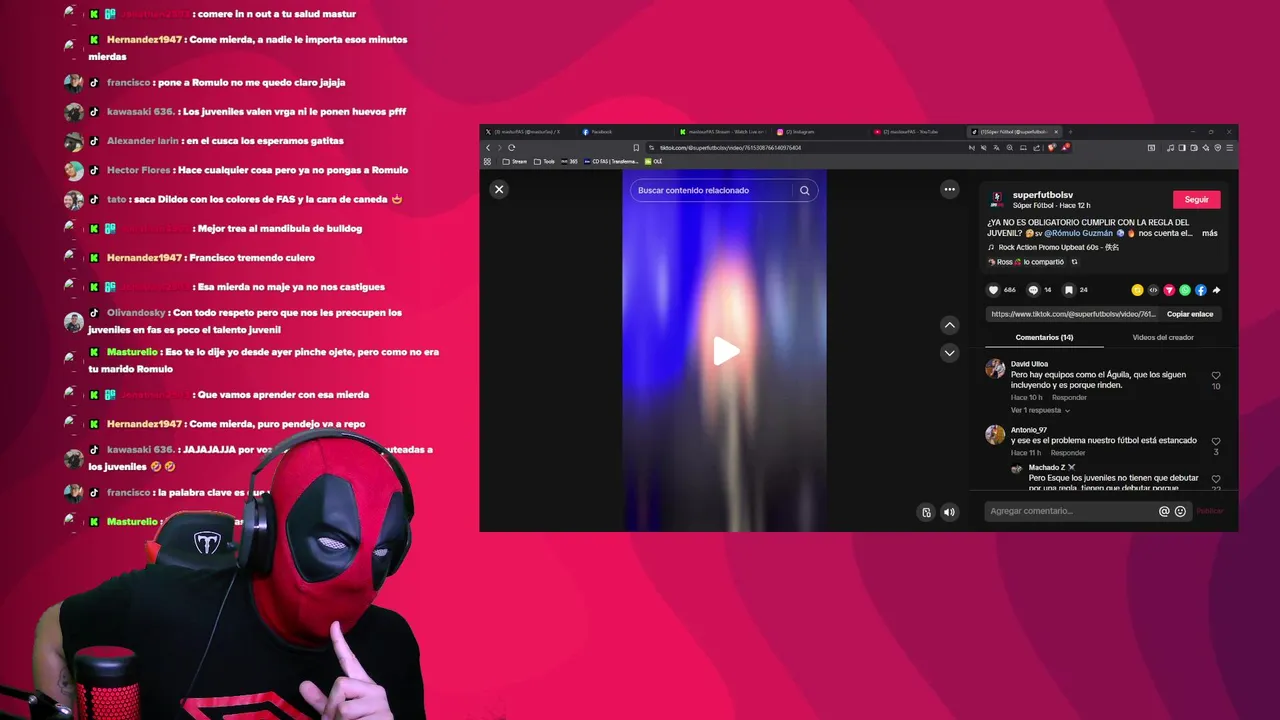The height and width of the screenshot is (720, 1280).
Task: Share video to Facebook
Action: click(x=1201, y=290)
